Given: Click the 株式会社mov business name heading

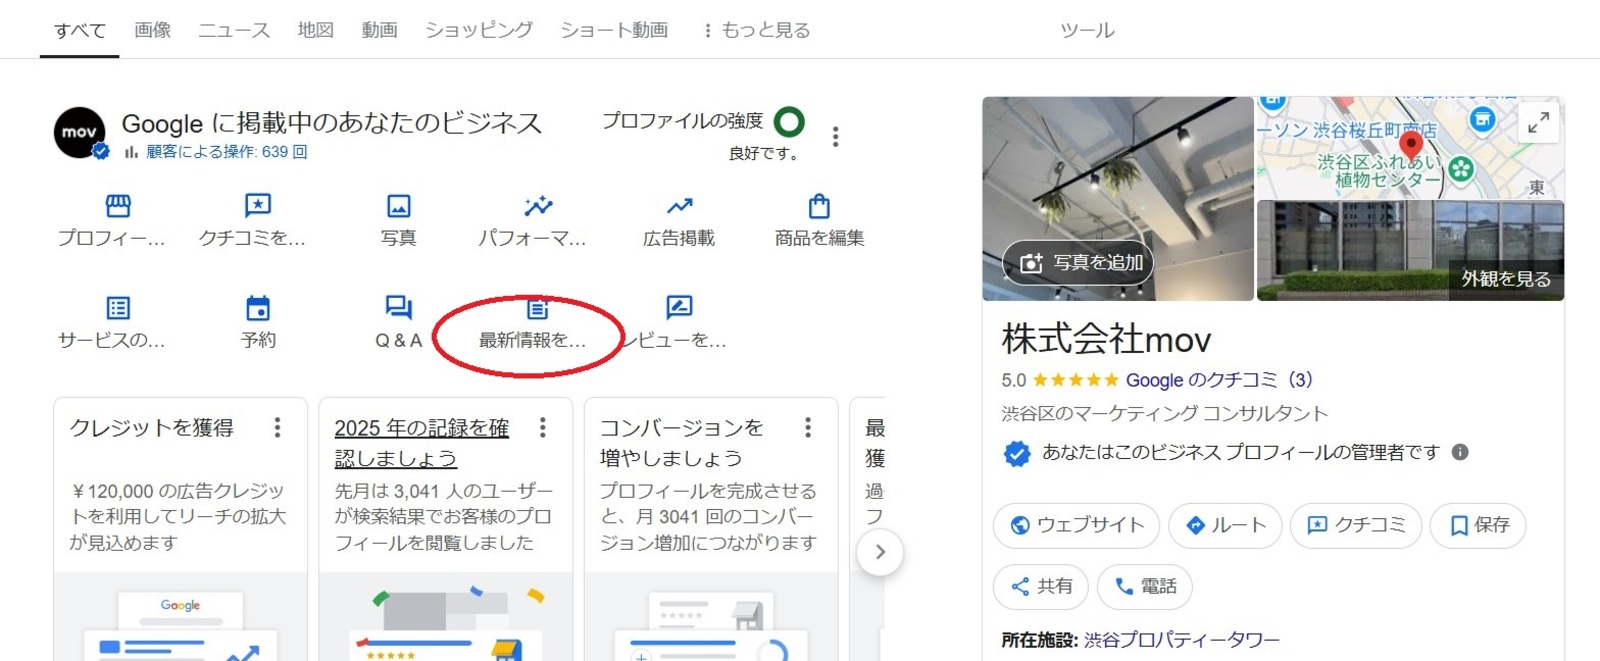Looking at the screenshot, I should 1106,340.
